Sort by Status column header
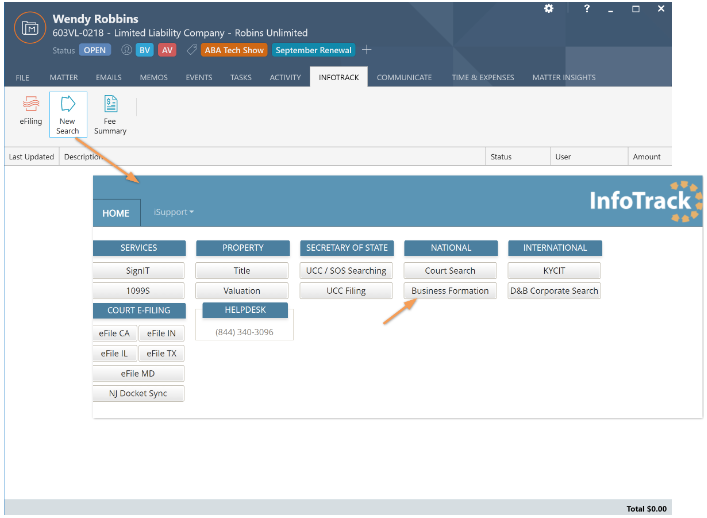Viewport: 707px width, 518px height. tap(518, 157)
